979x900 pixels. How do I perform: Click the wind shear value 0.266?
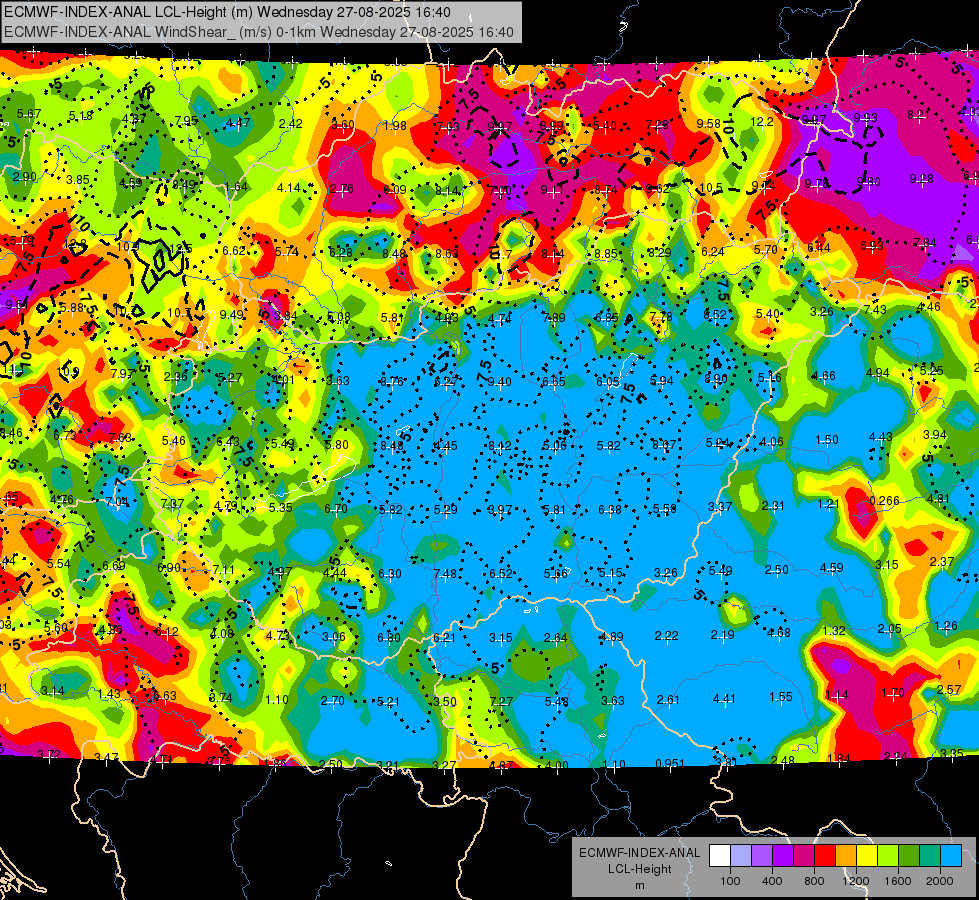point(884,501)
